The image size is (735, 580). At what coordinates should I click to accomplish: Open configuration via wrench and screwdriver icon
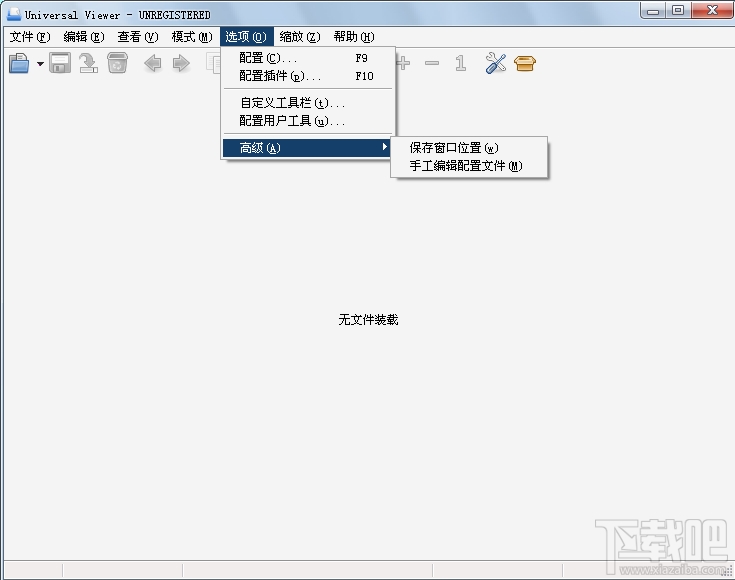(x=495, y=63)
